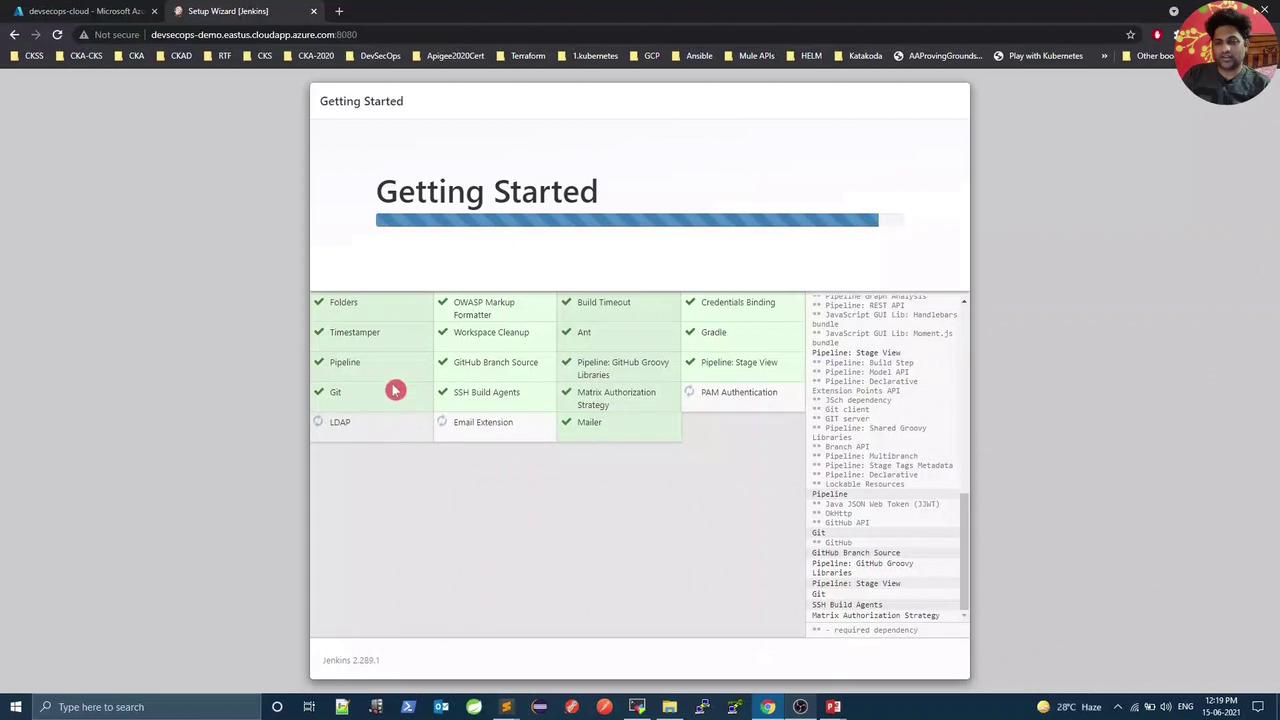Open PowerShell from the taskbar
Image resolution: width=1280 pixels, height=720 pixels.
(x=408, y=707)
